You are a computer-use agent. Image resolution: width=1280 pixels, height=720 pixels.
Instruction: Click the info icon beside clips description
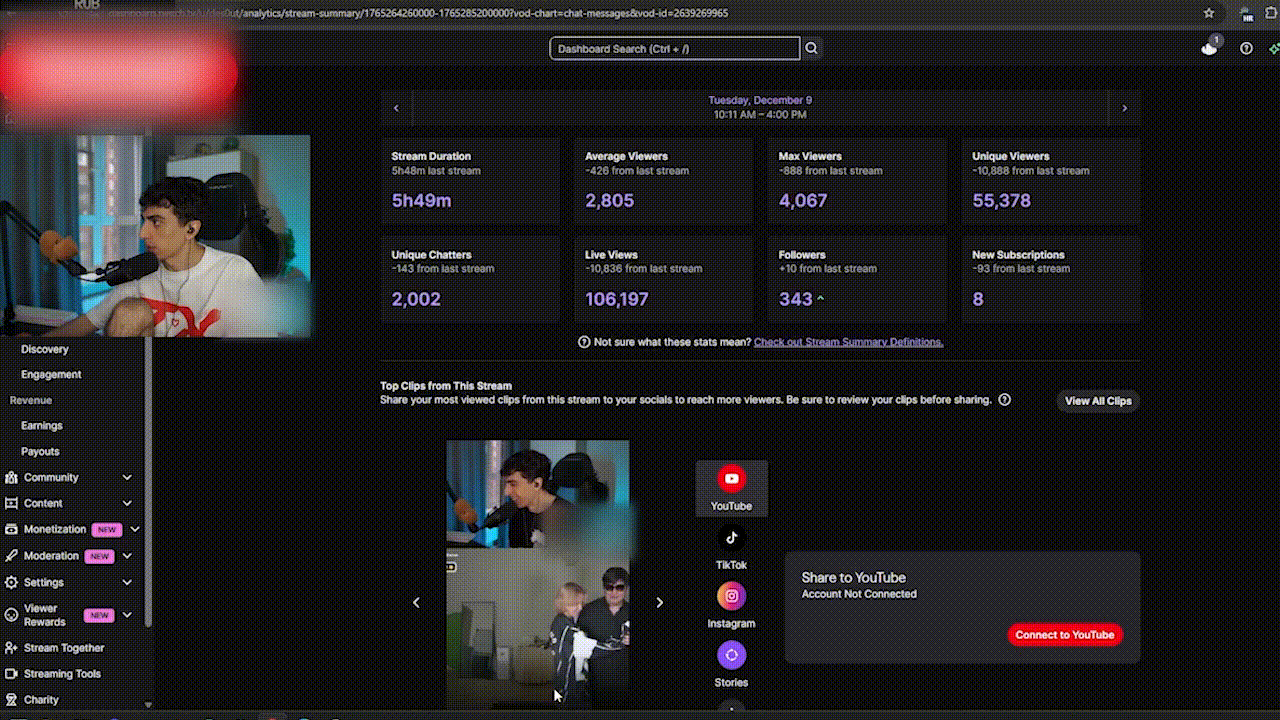click(1004, 400)
